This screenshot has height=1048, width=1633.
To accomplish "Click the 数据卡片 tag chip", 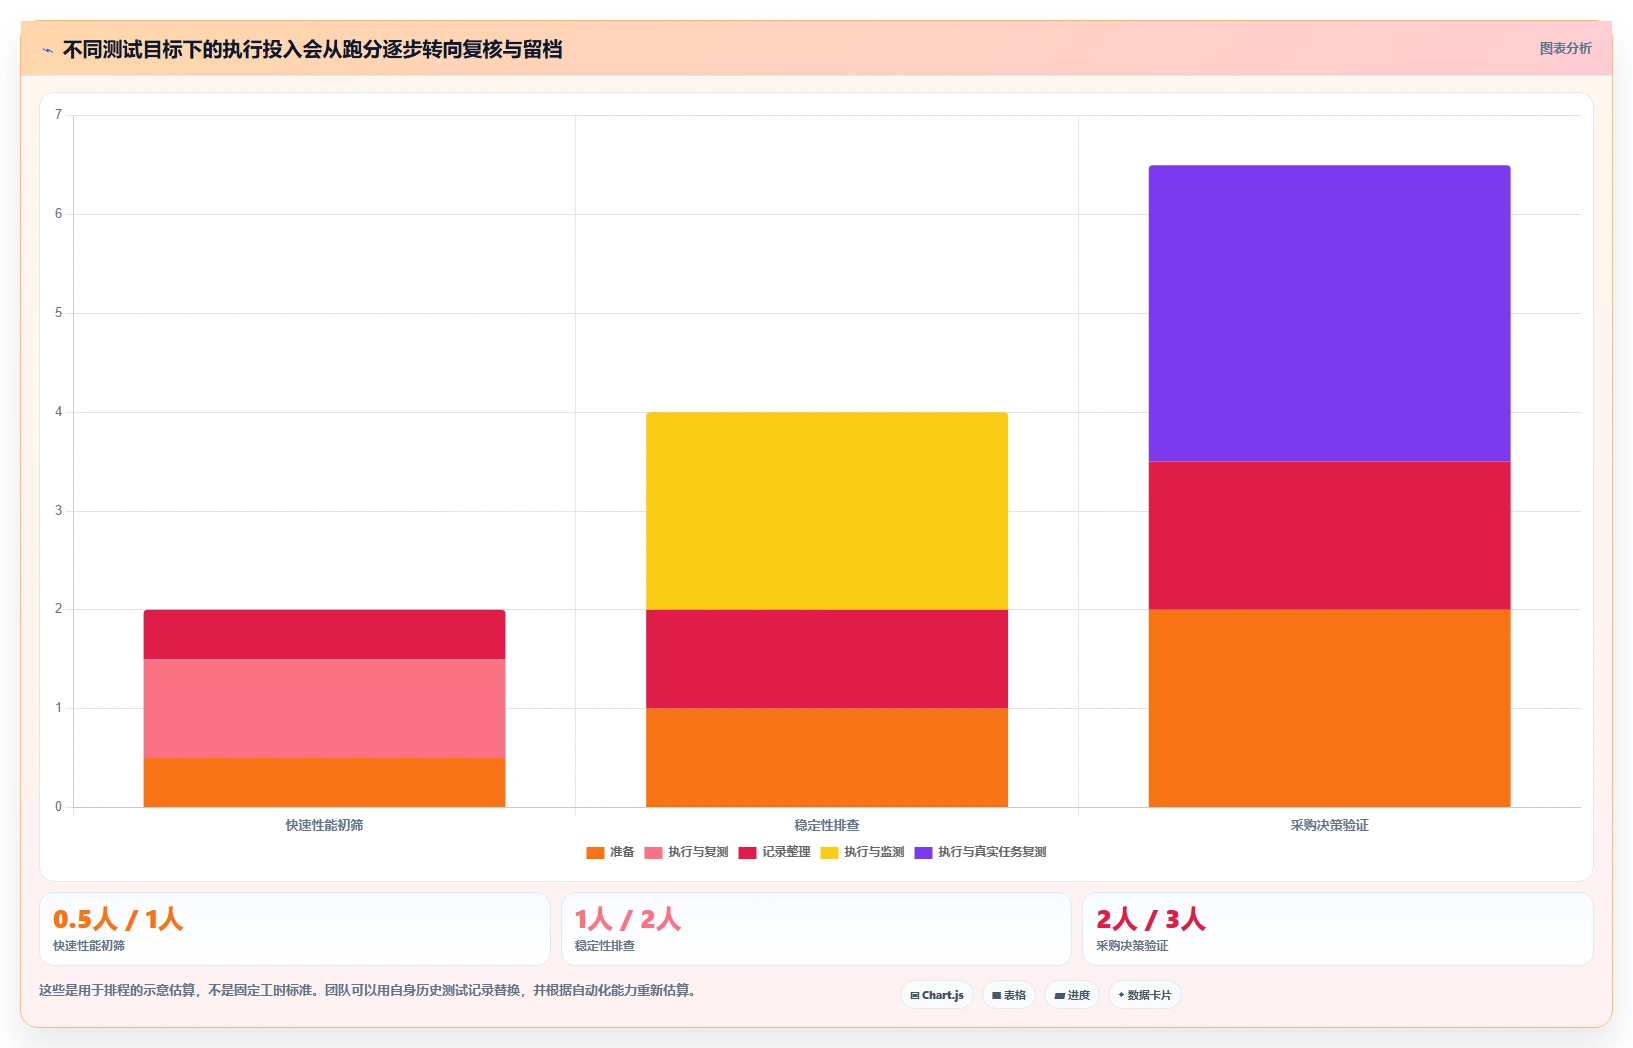I will point(1145,995).
